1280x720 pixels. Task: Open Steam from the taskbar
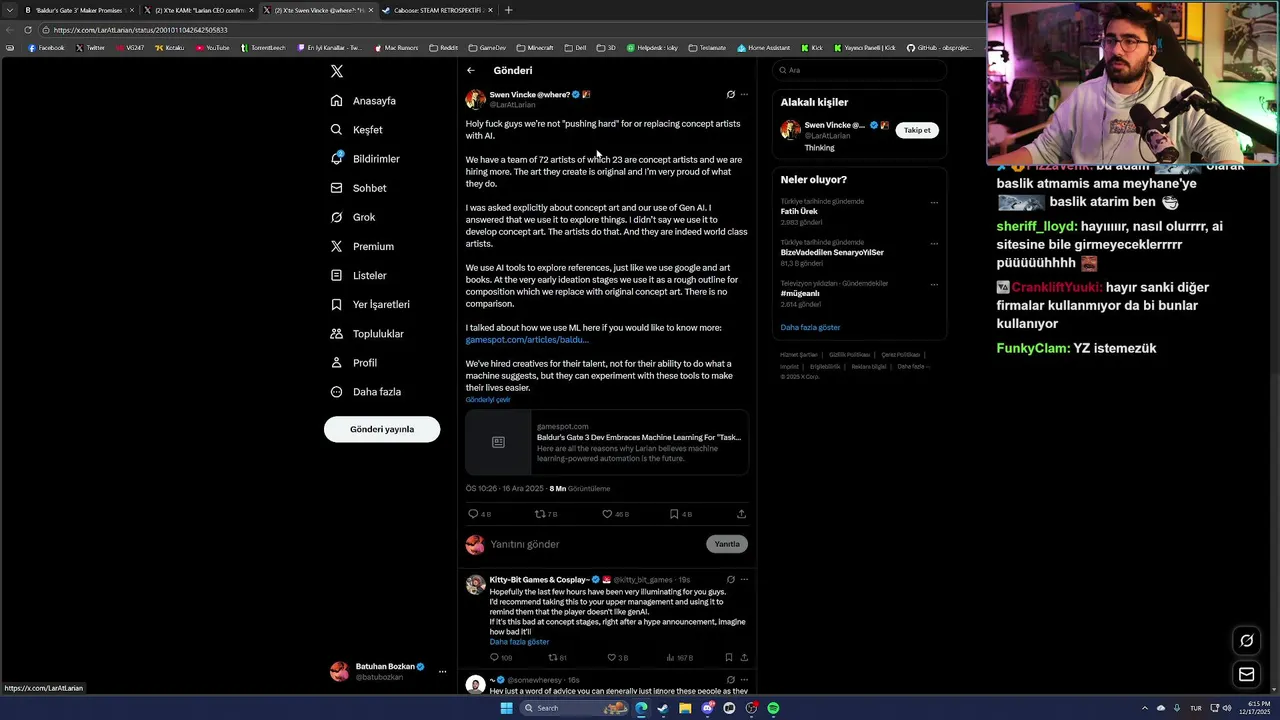coord(663,708)
